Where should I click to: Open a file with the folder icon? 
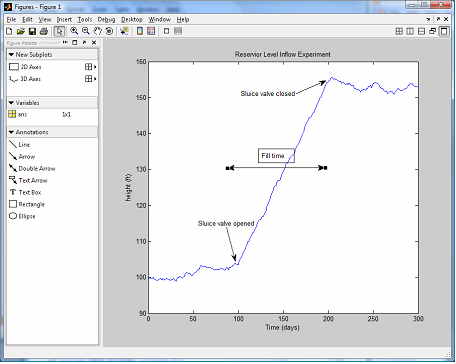(x=21, y=31)
